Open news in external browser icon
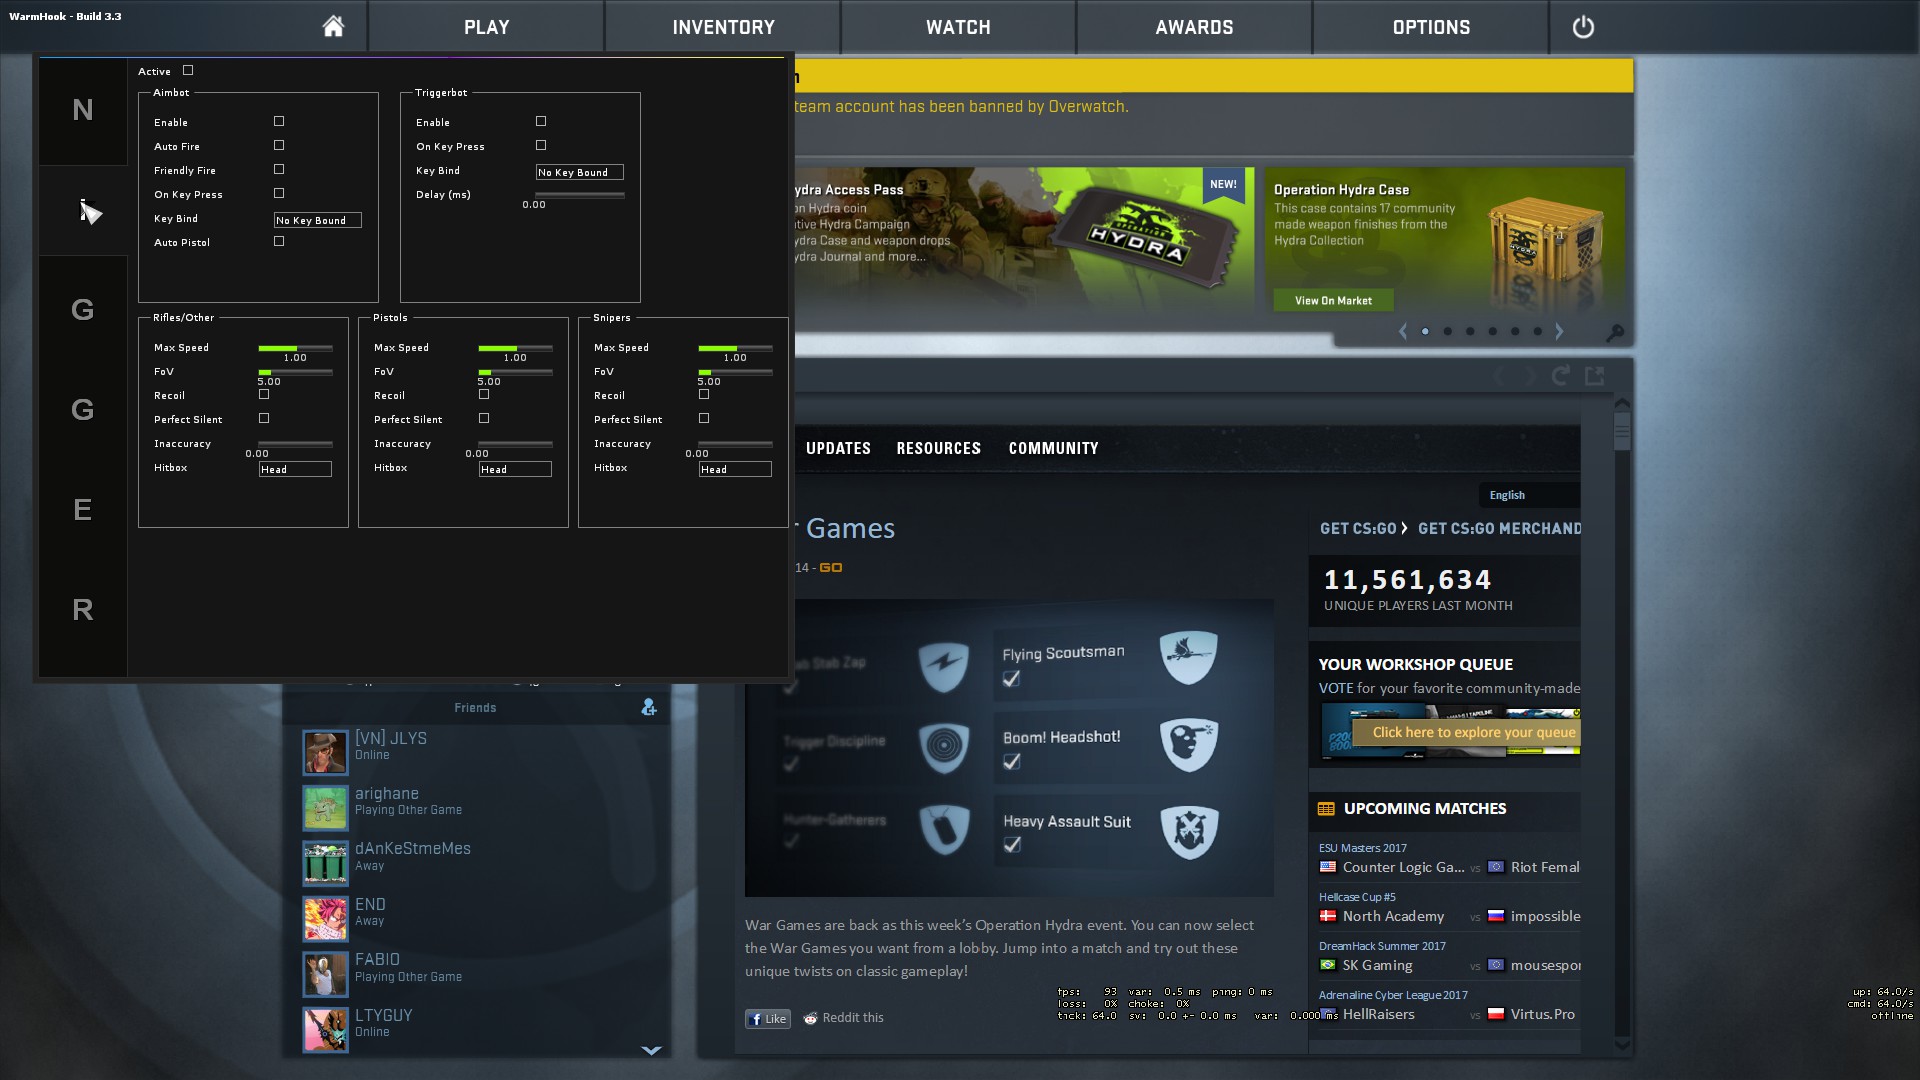 (x=1595, y=376)
